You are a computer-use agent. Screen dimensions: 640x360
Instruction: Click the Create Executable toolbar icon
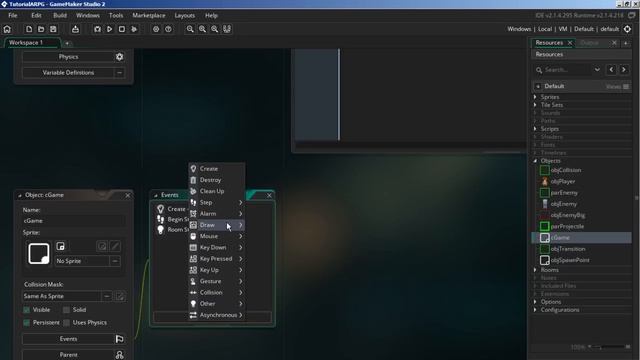tap(75, 29)
